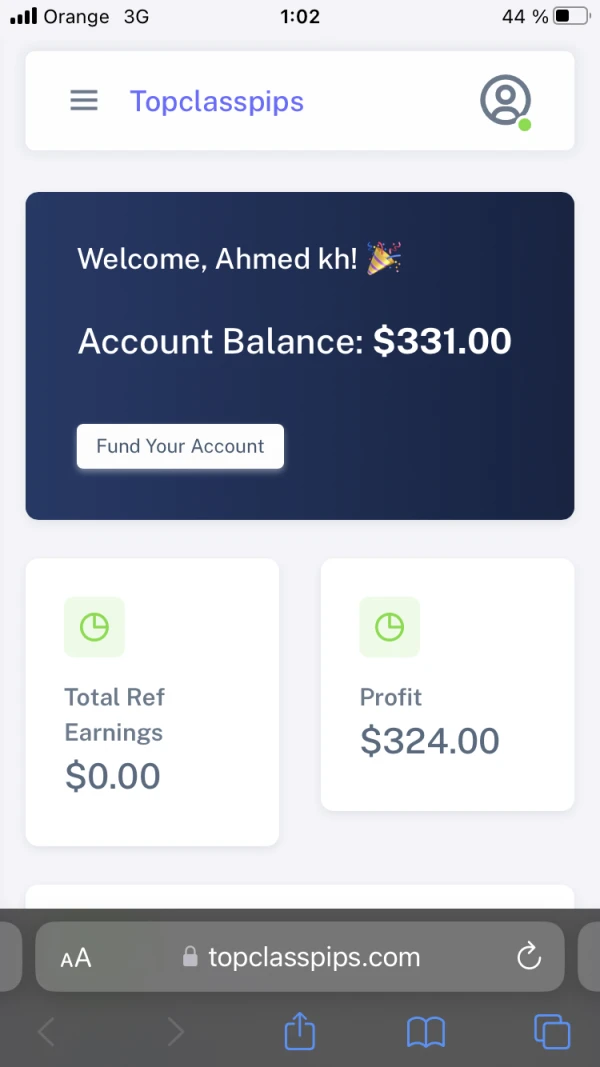Tap the Account Balance $331.00 text

(294, 341)
